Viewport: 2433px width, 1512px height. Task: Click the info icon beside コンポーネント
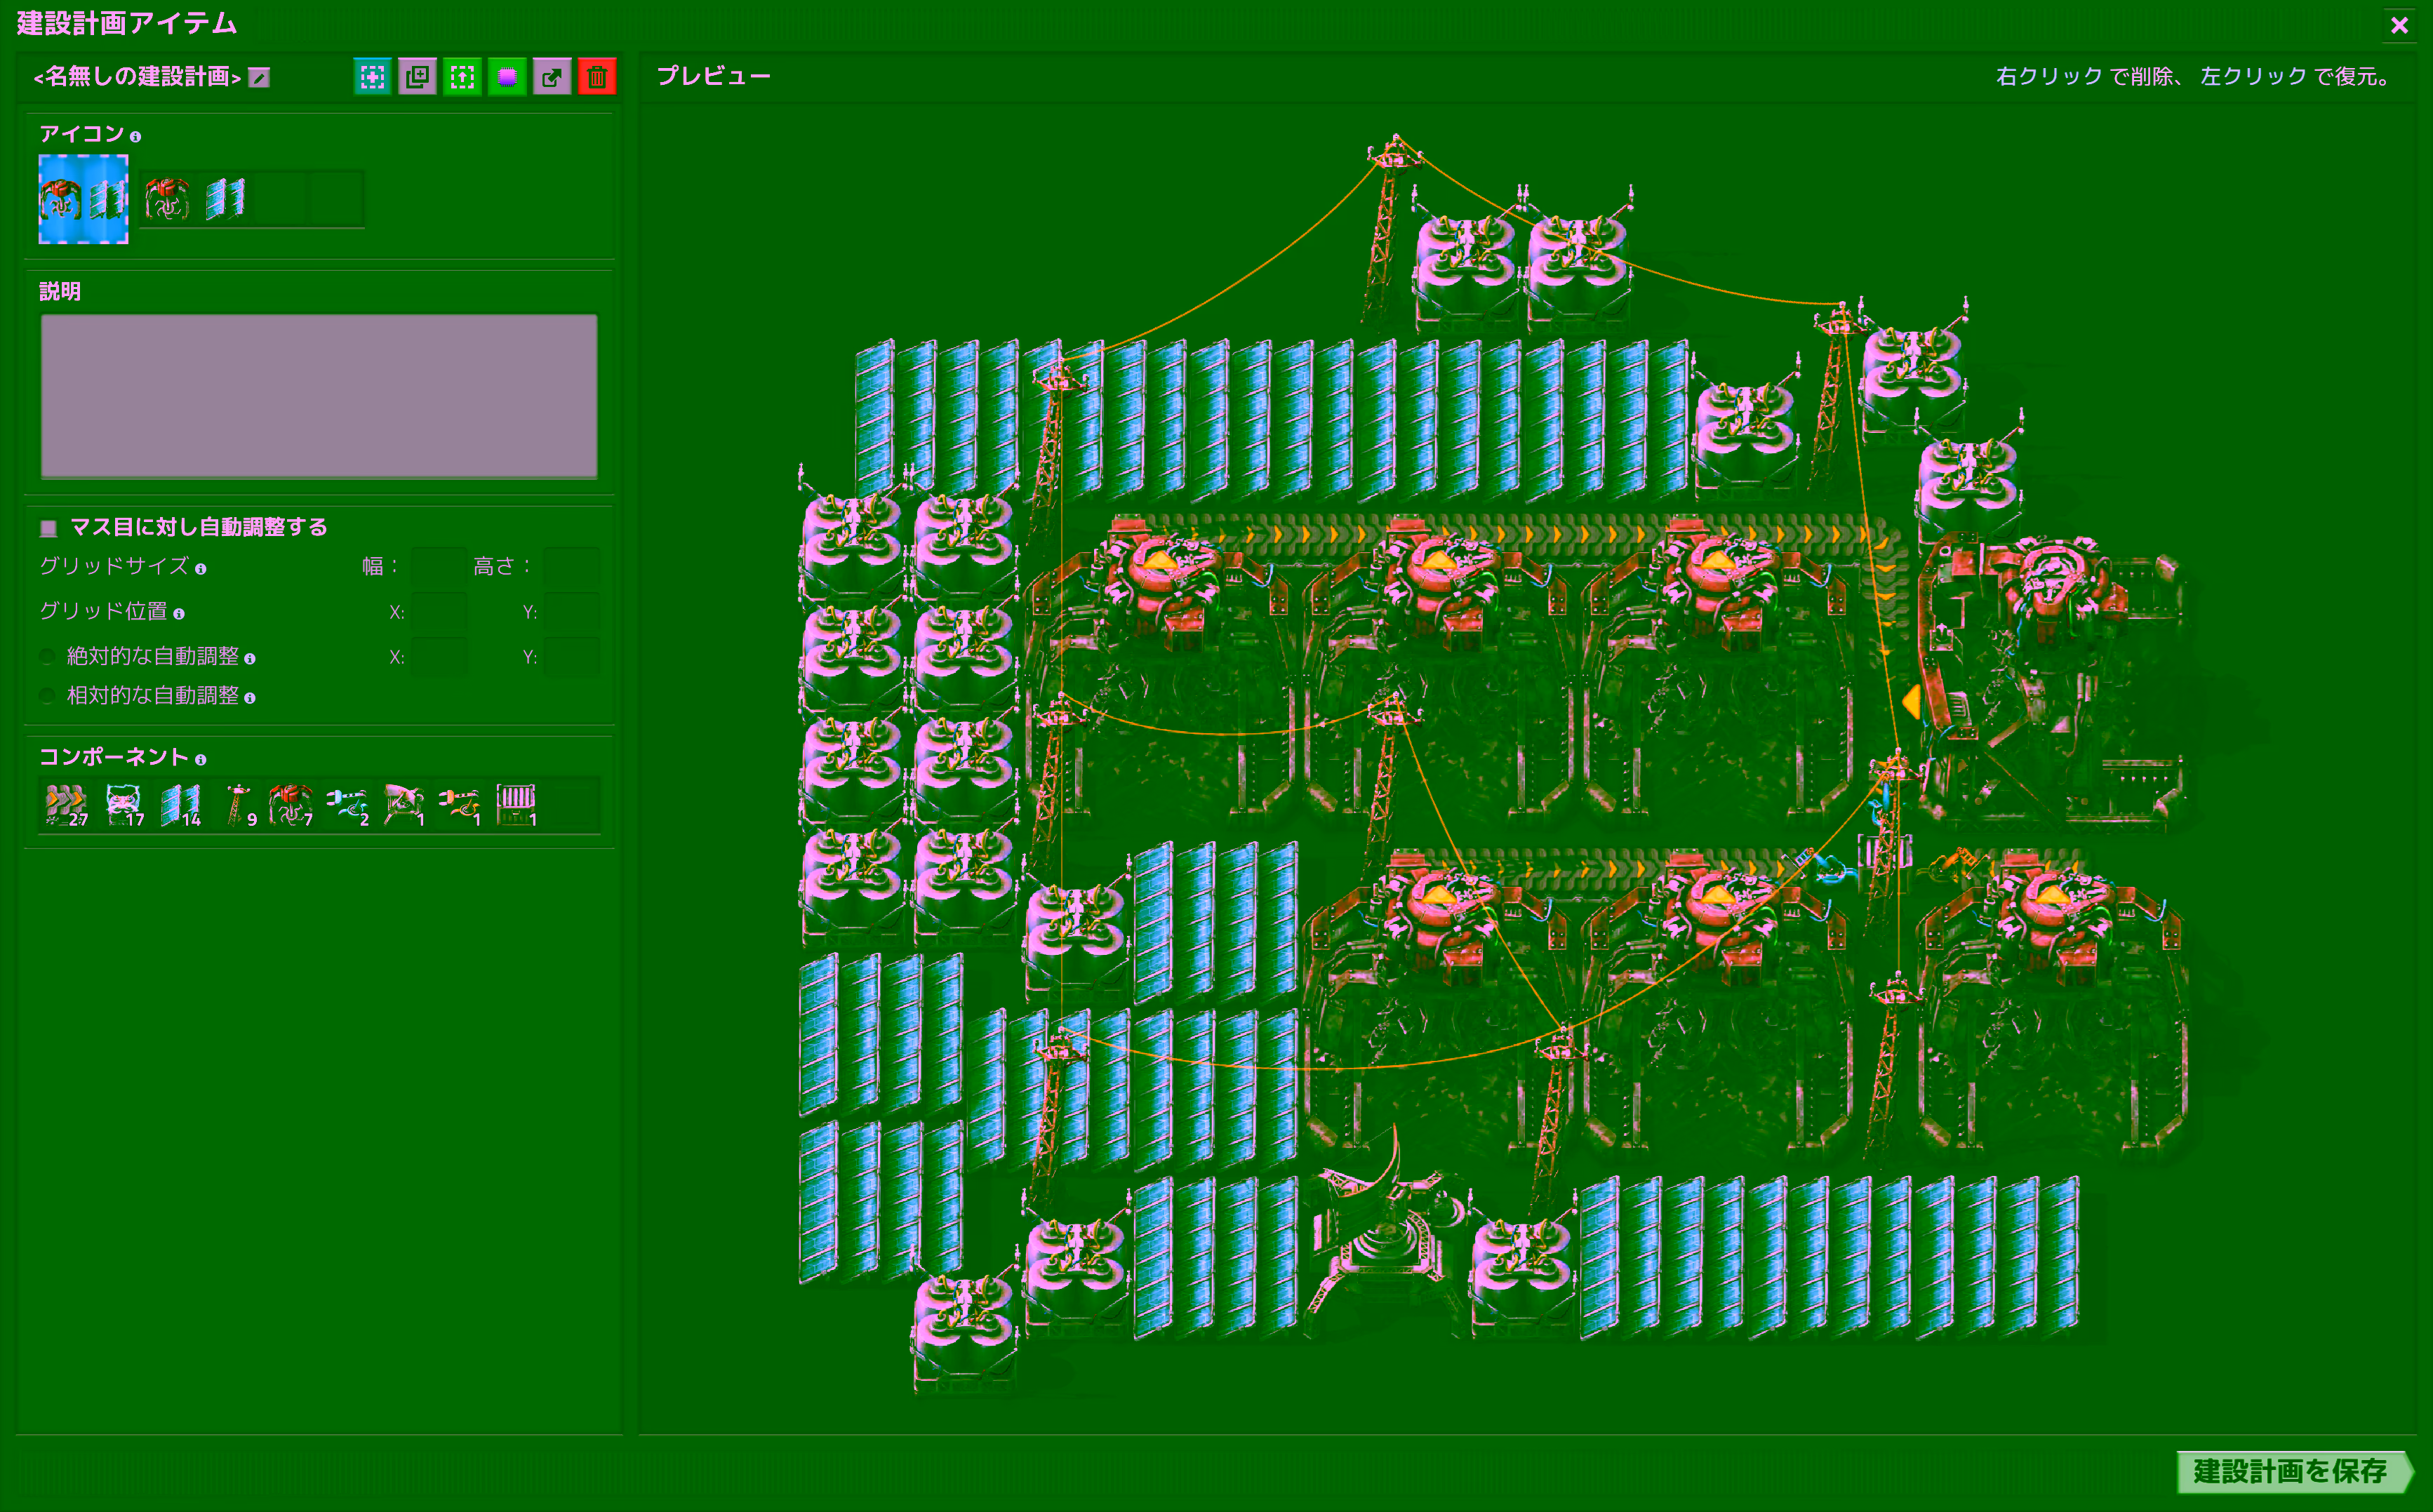(x=201, y=760)
